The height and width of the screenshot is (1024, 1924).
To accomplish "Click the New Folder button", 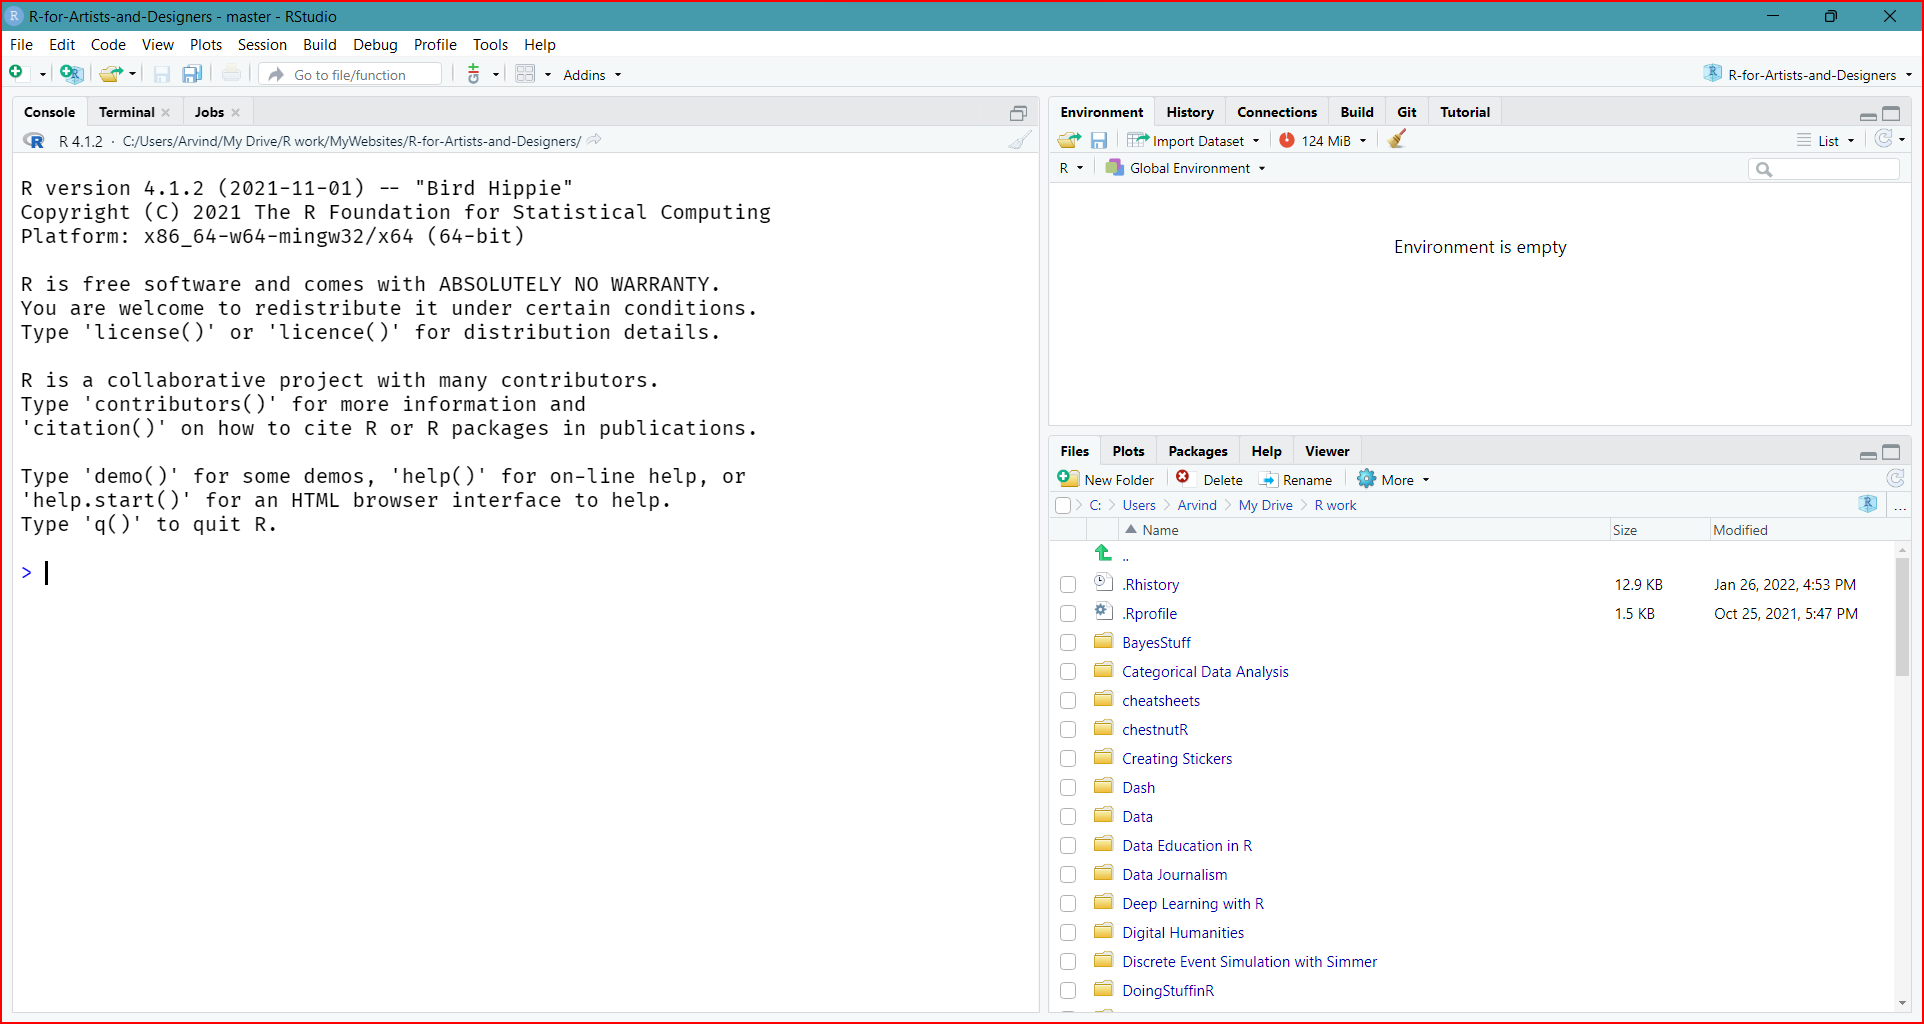I will point(1107,480).
